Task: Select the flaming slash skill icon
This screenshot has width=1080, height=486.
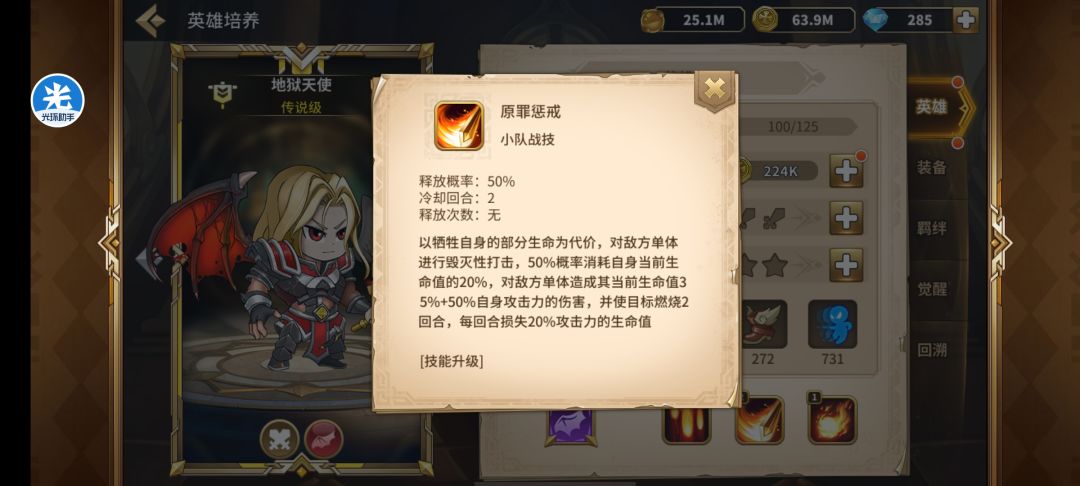Action: click(x=759, y=420)
